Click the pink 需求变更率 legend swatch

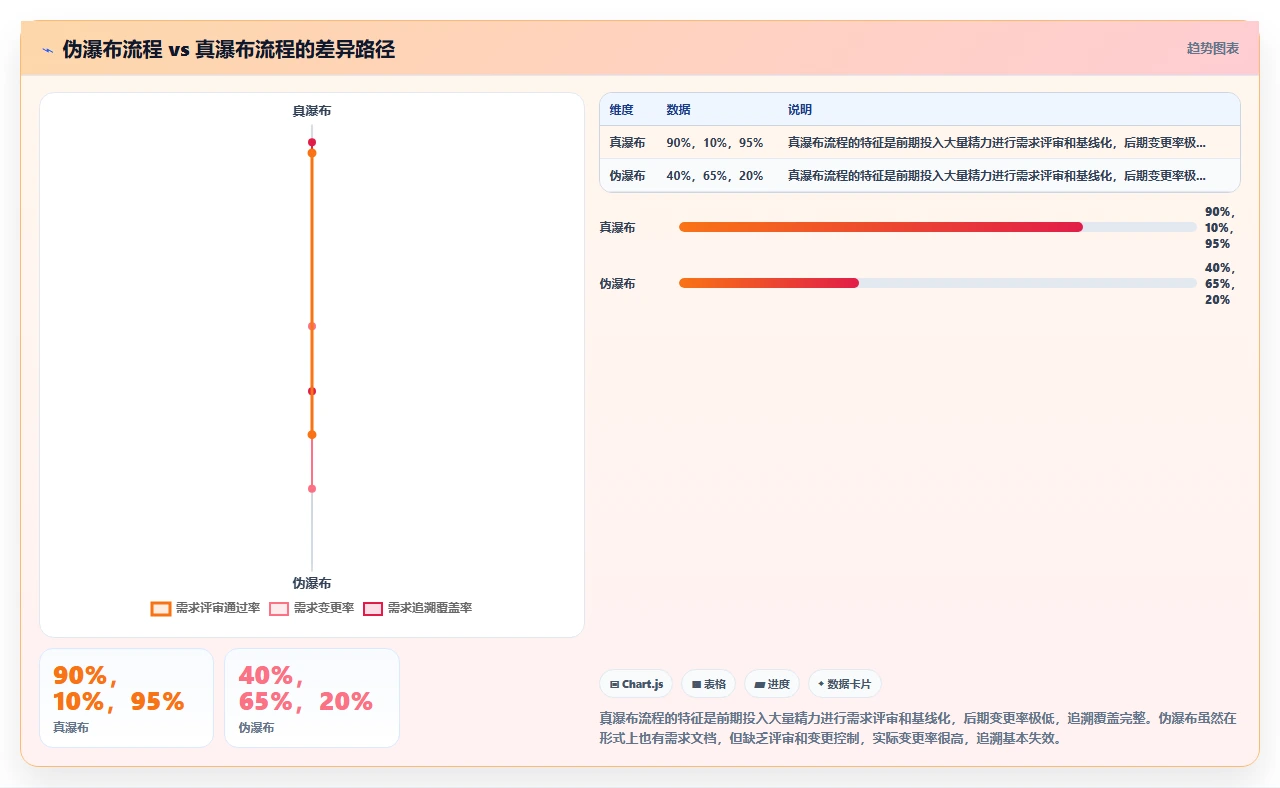coord(279,608)
